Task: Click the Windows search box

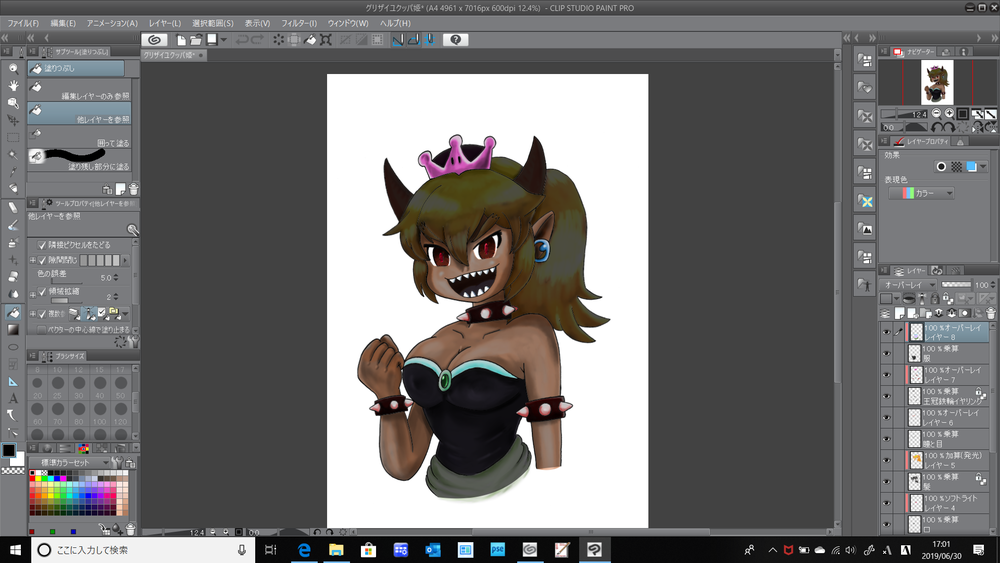Action: tap(142, 550)
